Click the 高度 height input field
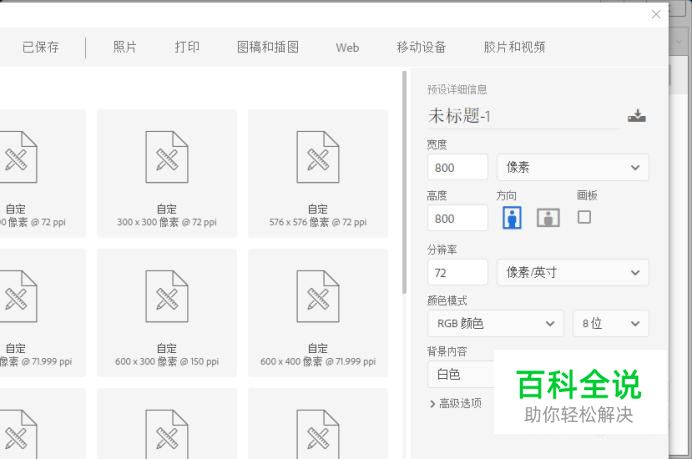692x459 pixels. coord(458,218)
